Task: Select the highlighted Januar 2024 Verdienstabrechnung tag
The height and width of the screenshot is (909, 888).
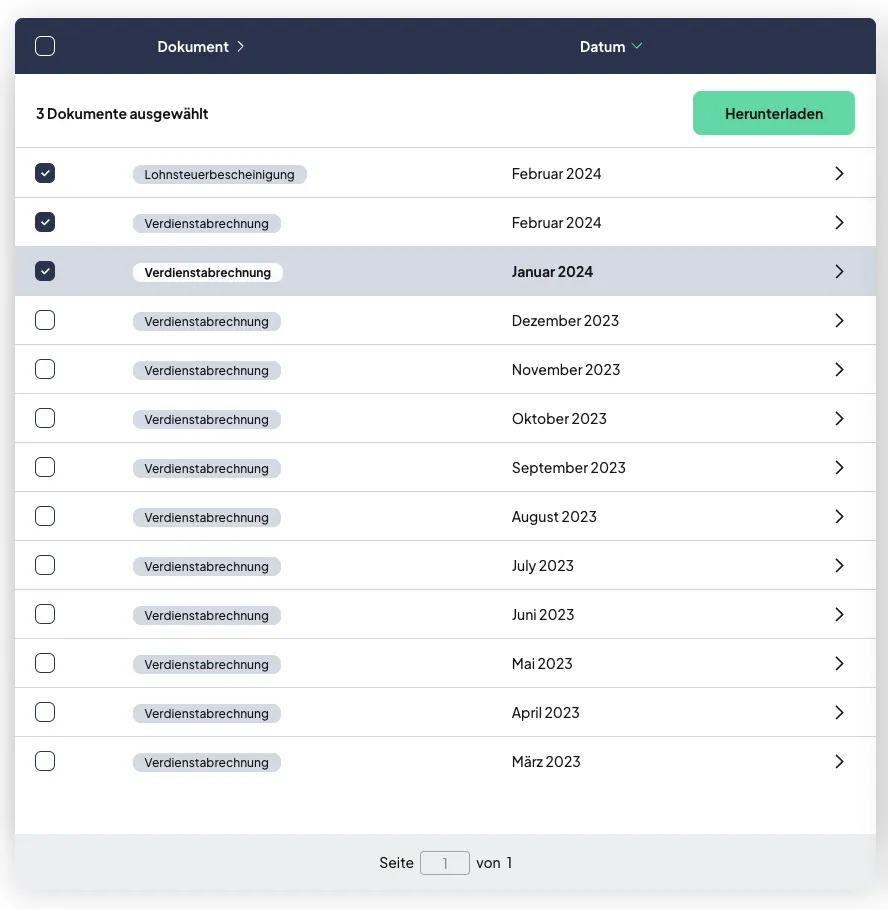Action: tap(207, 273)
